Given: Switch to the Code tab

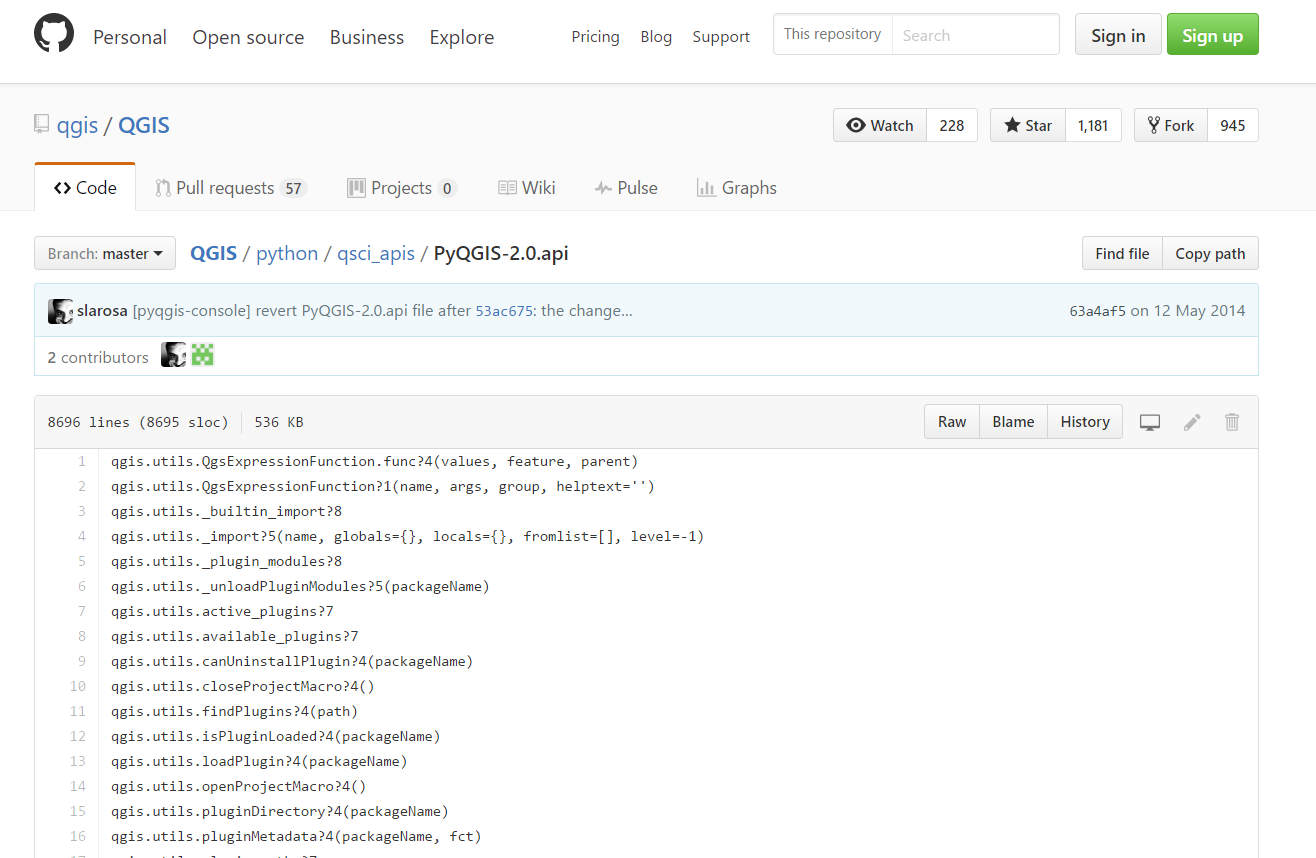Looking at the screenshot, I should coord(85,188).
